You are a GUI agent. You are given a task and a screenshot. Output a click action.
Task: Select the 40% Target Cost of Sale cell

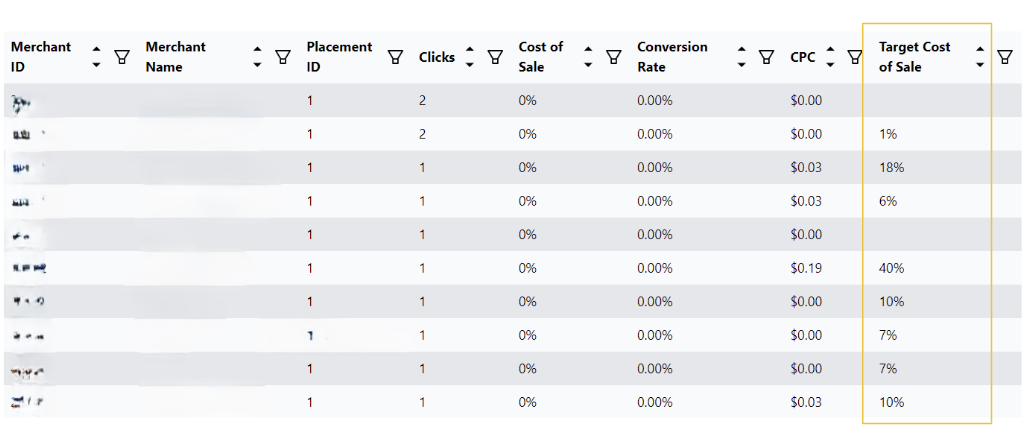point(891,268)
